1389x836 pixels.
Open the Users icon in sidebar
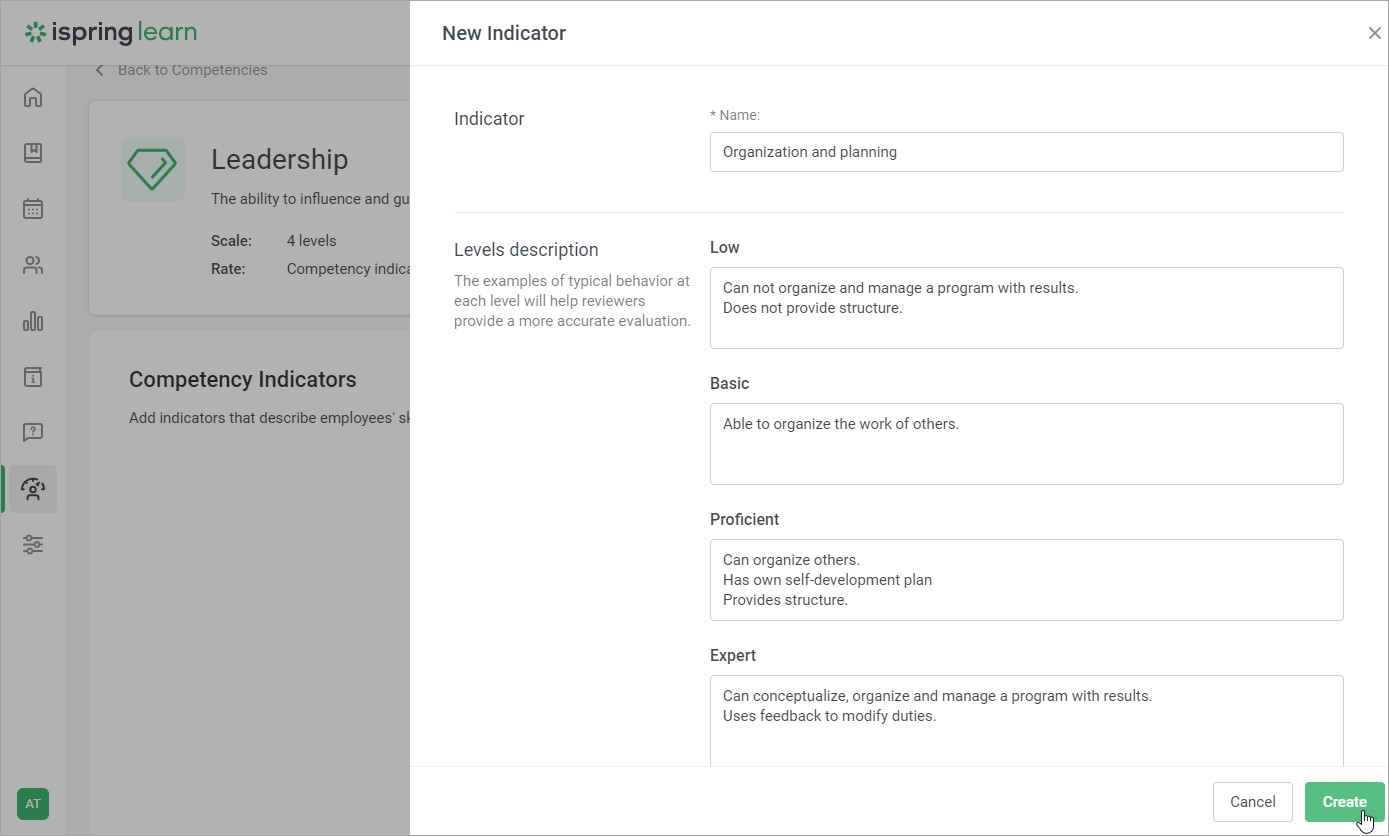[x=33, y=265]
